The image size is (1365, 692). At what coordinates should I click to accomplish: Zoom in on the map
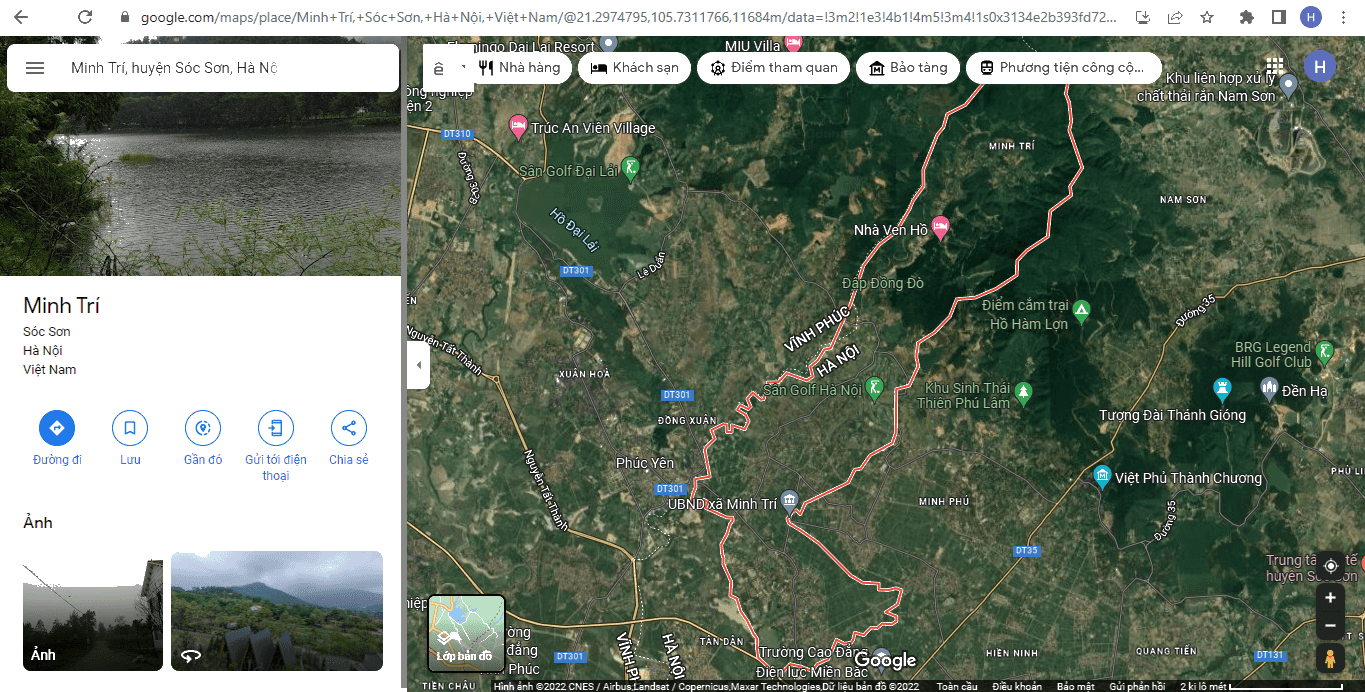click(1330, 598)
